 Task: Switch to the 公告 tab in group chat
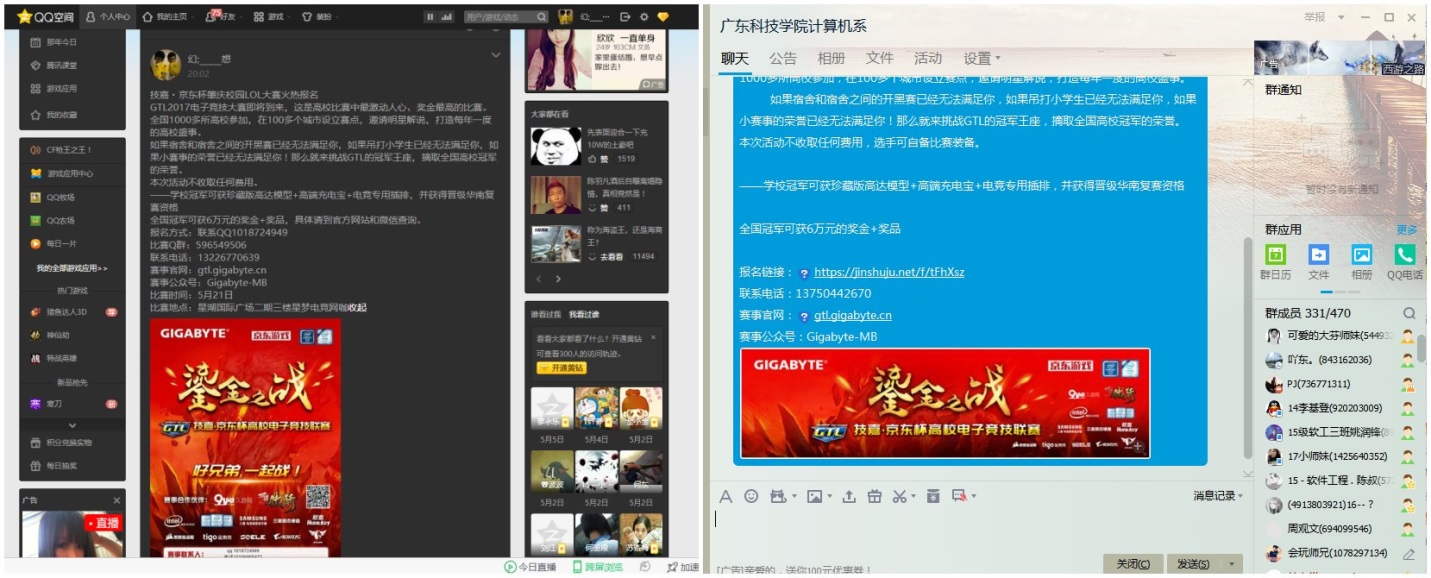click(783, 58)
